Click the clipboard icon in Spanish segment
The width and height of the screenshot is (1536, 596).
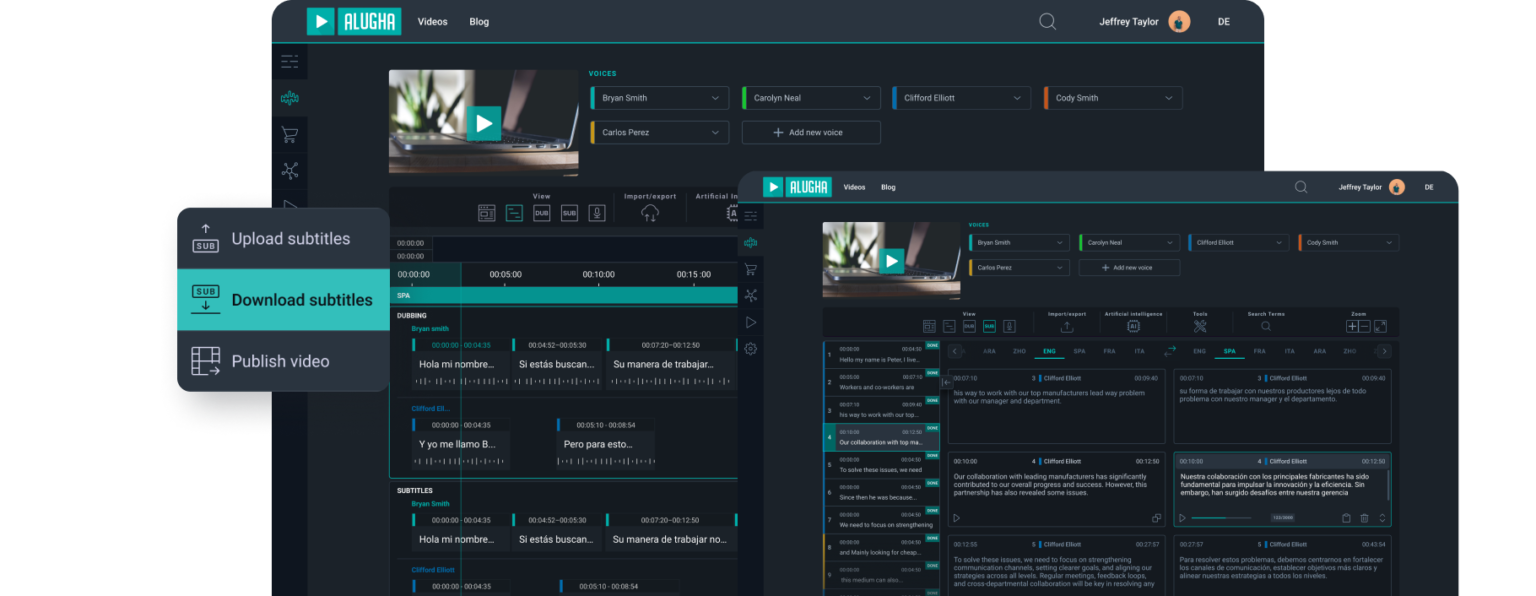pyautogui.click(x=1346, y=518)
